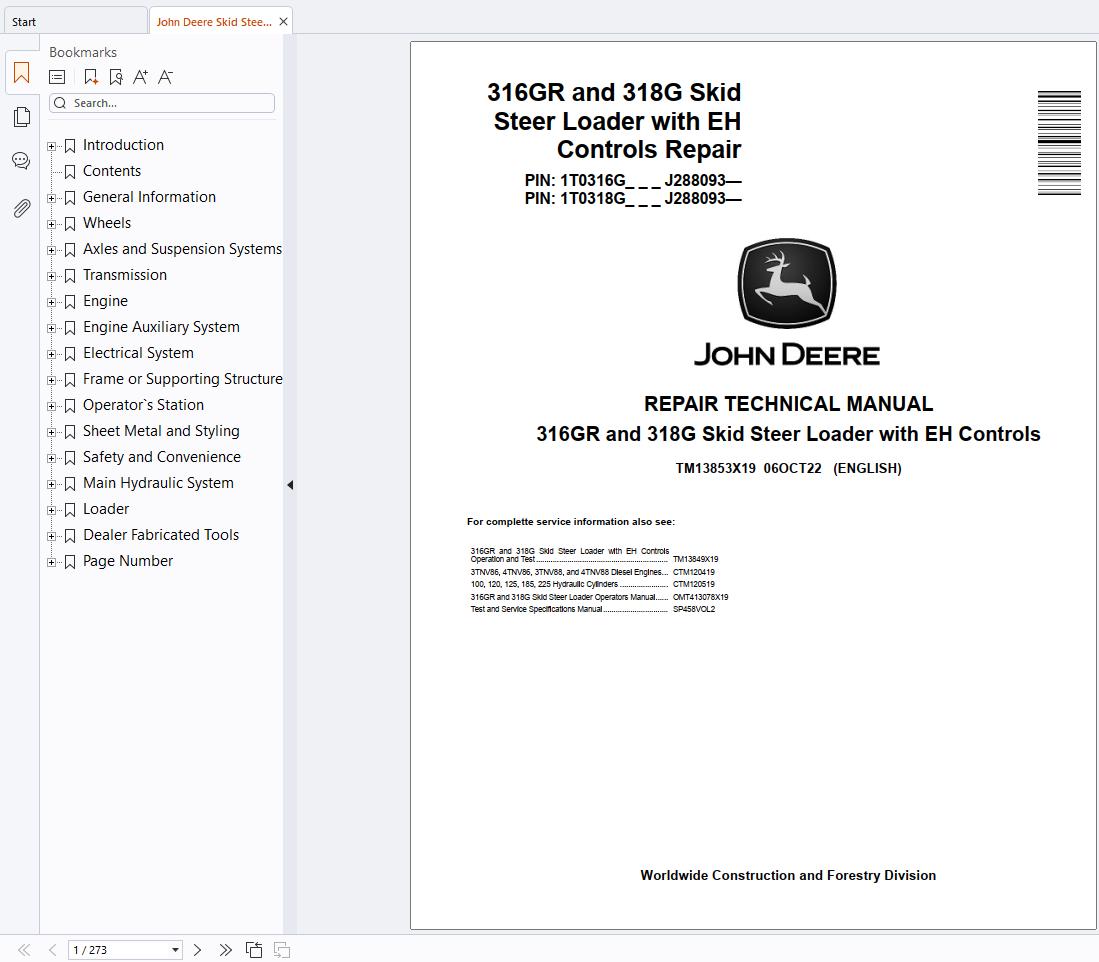Toggle the Bookmarks panel sidebar icon
Image resolution: width=1099 pixels, height=962 pixels.
pos(21,73)
